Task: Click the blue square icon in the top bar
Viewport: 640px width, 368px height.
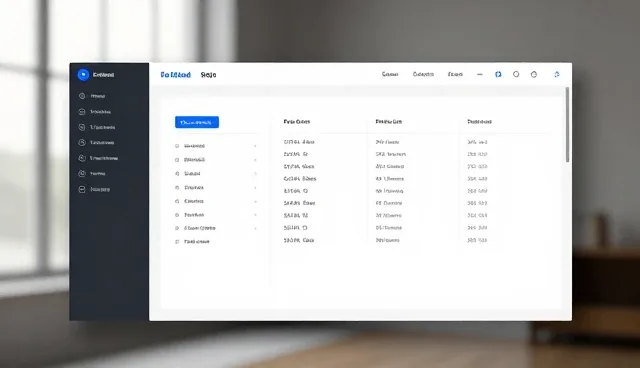Action: [x=498, y=74]
